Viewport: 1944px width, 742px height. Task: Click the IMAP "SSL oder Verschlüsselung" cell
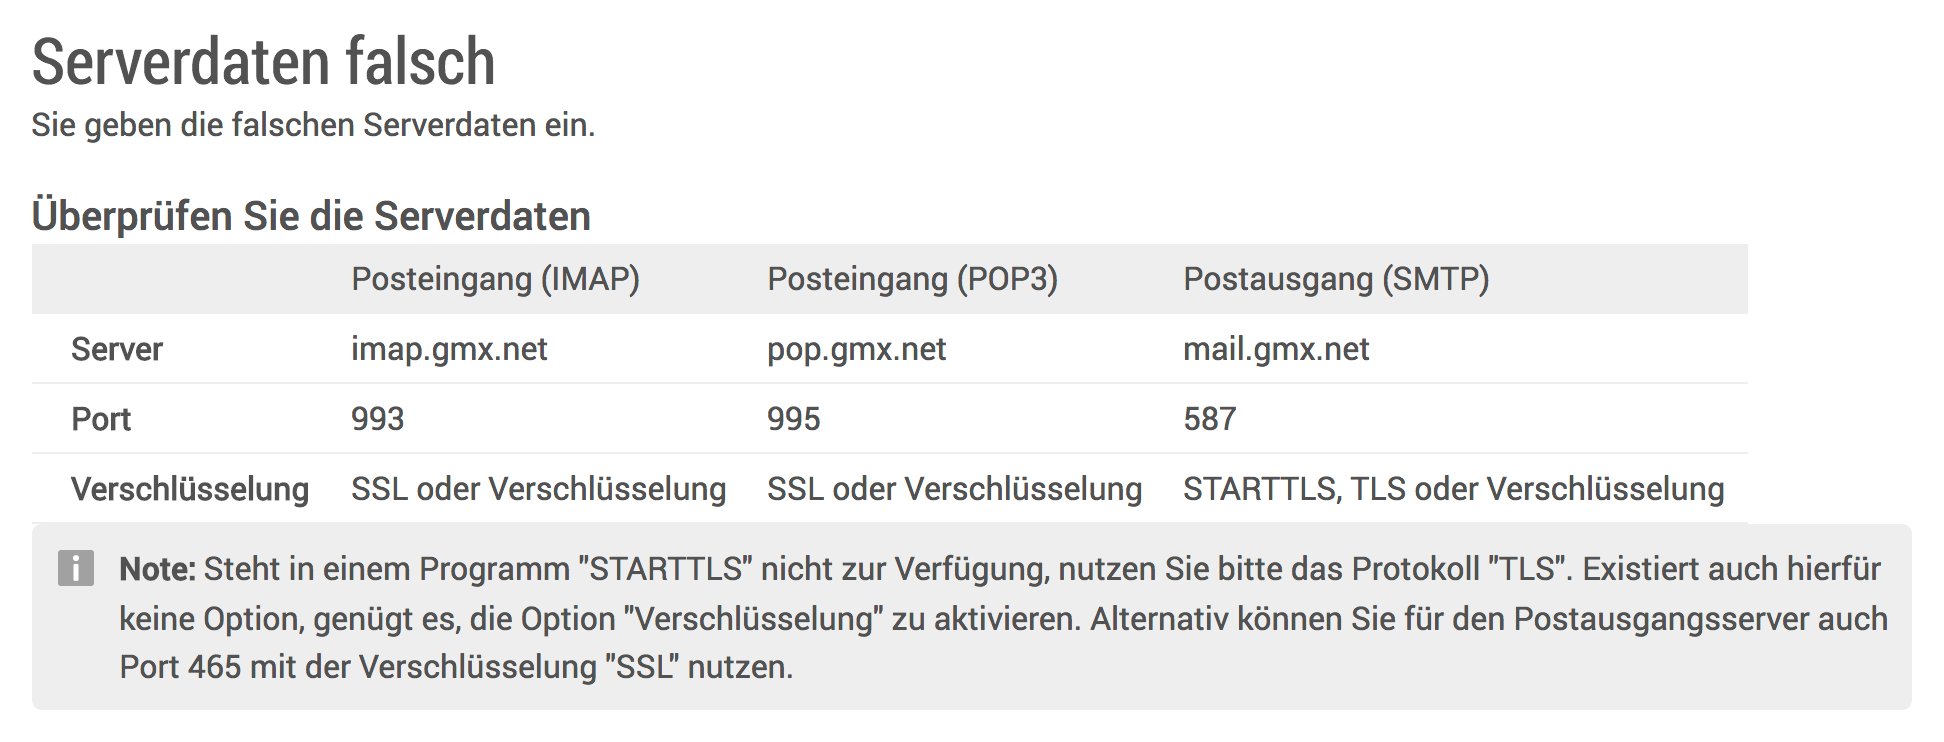pos(538,489)
